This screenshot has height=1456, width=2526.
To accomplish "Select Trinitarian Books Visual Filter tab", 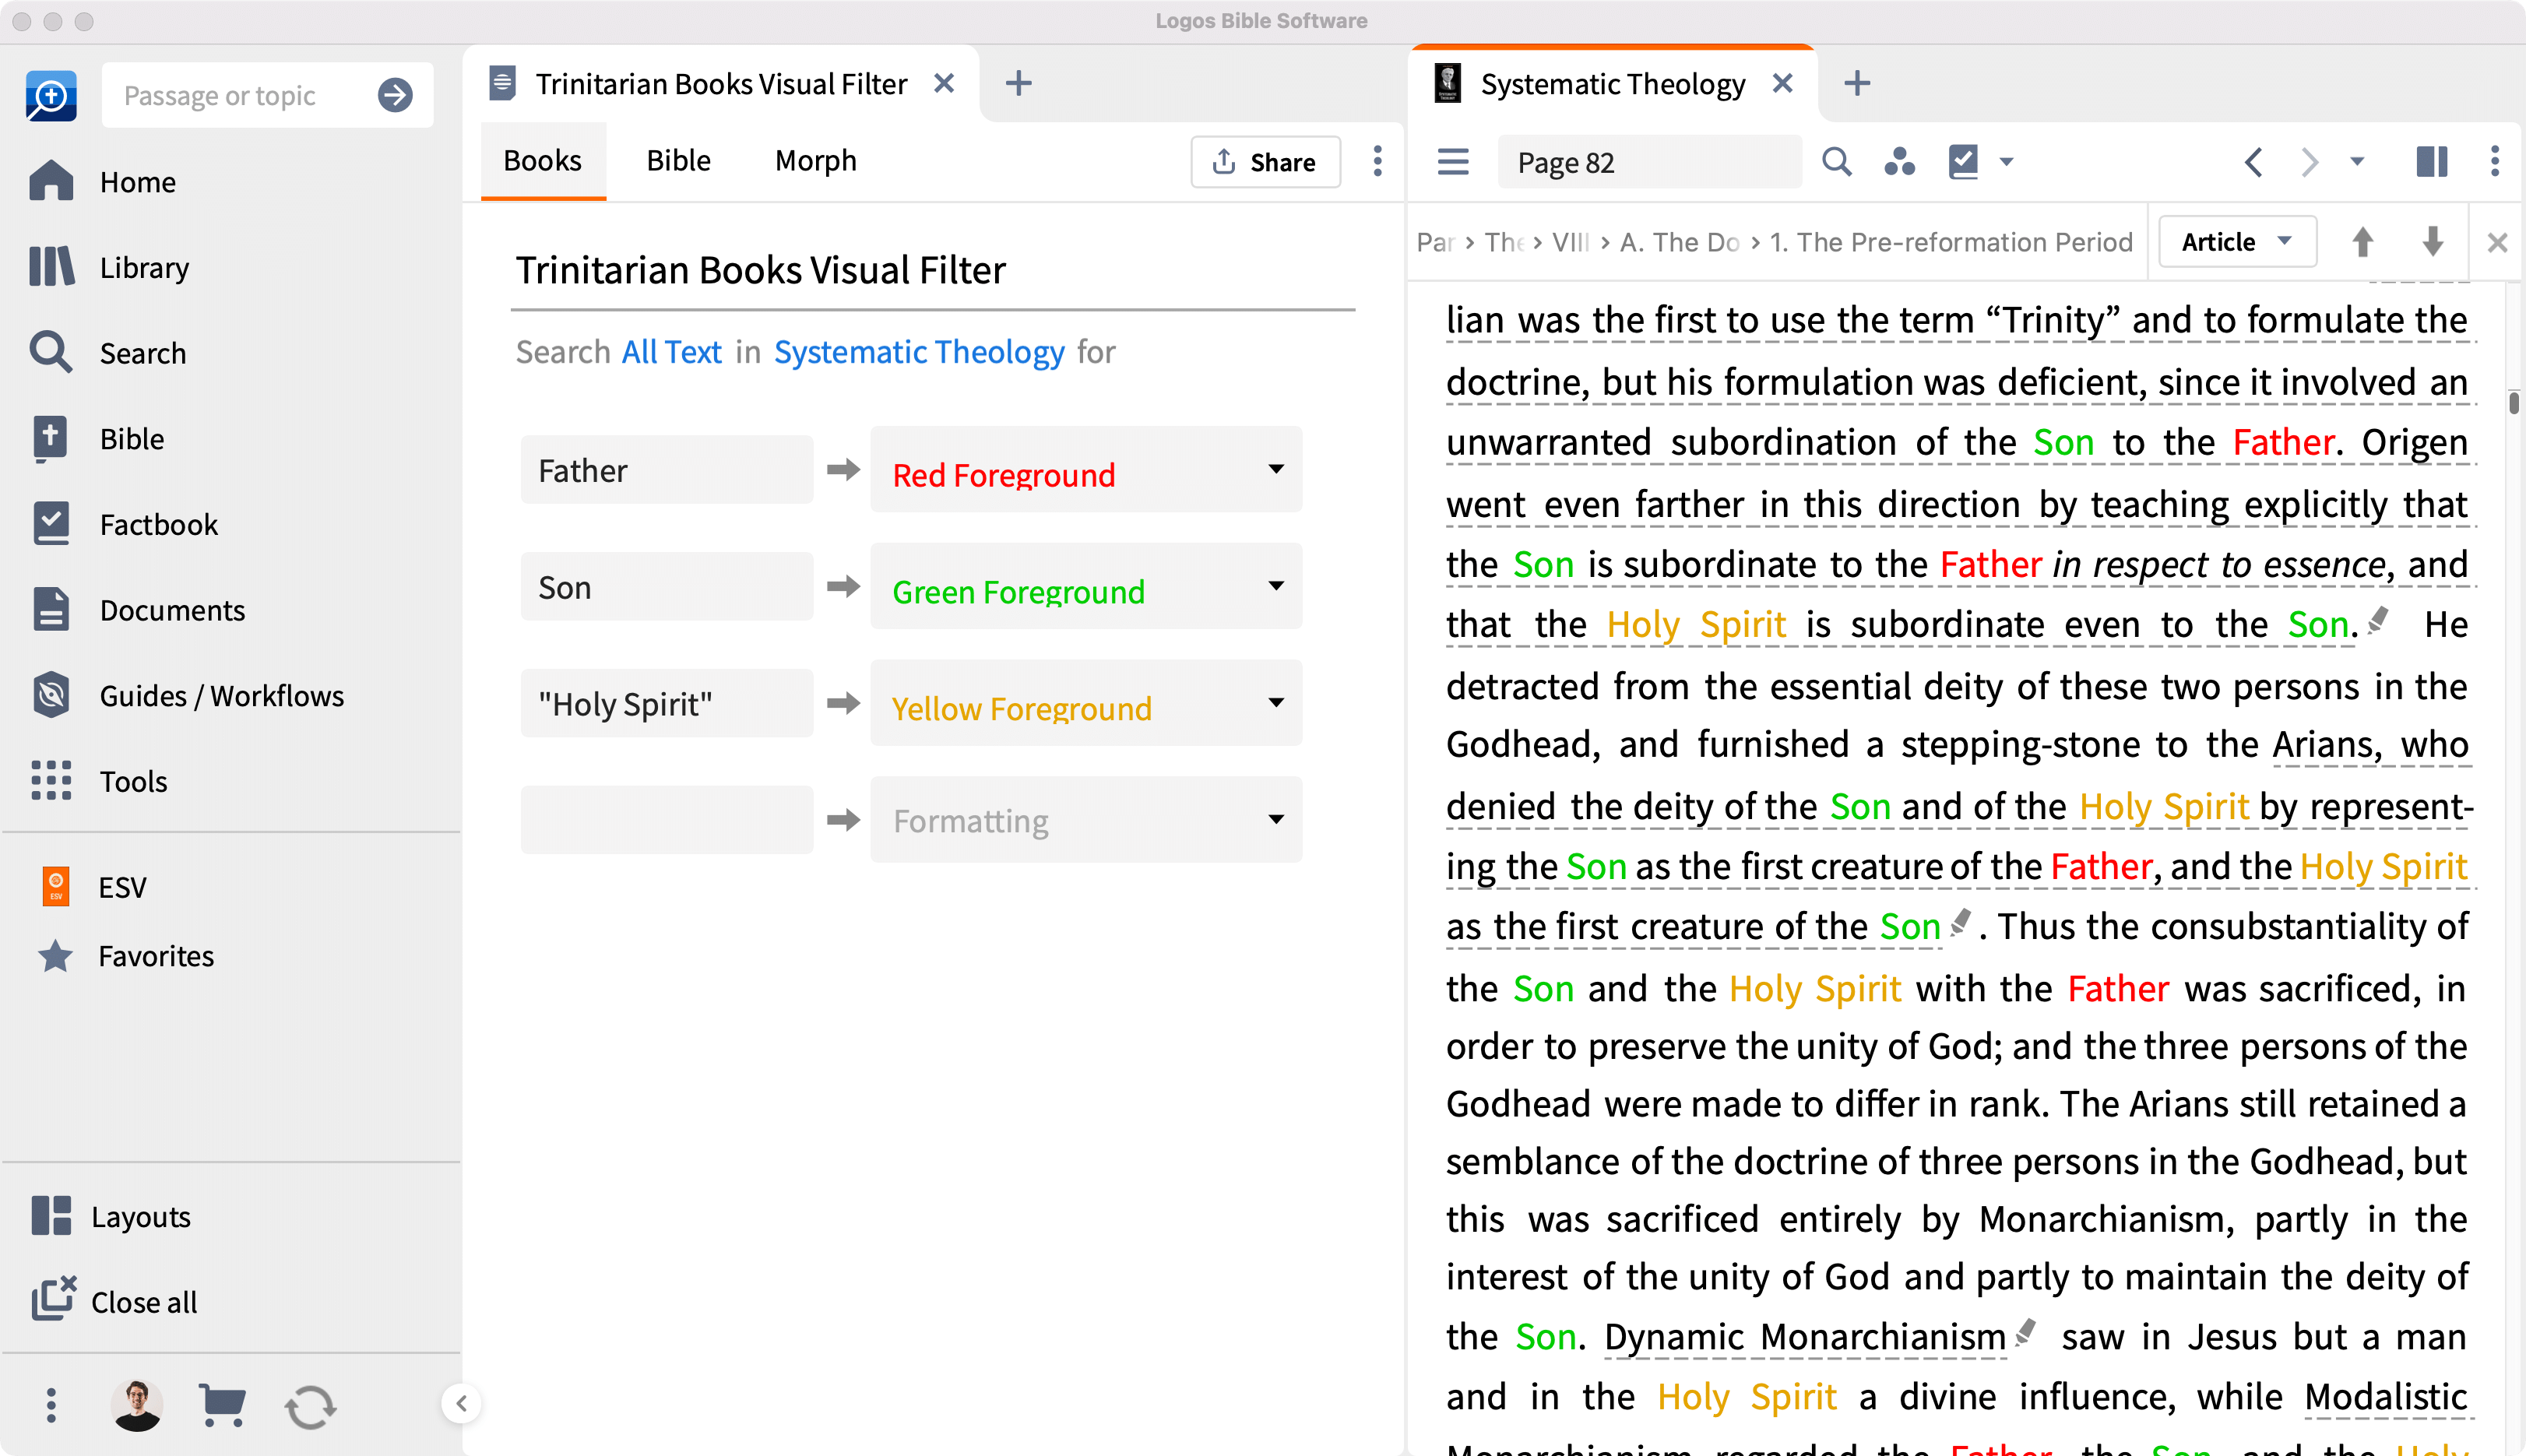I will 720,83.
